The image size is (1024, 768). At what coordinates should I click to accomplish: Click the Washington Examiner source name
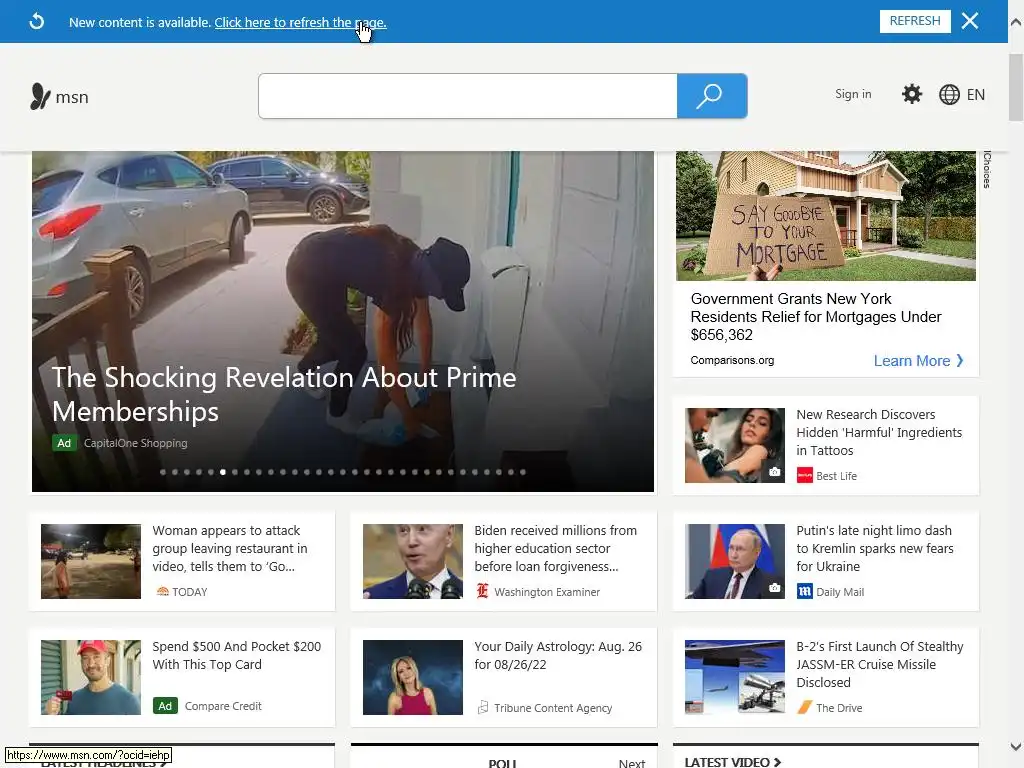coord(547,592)
